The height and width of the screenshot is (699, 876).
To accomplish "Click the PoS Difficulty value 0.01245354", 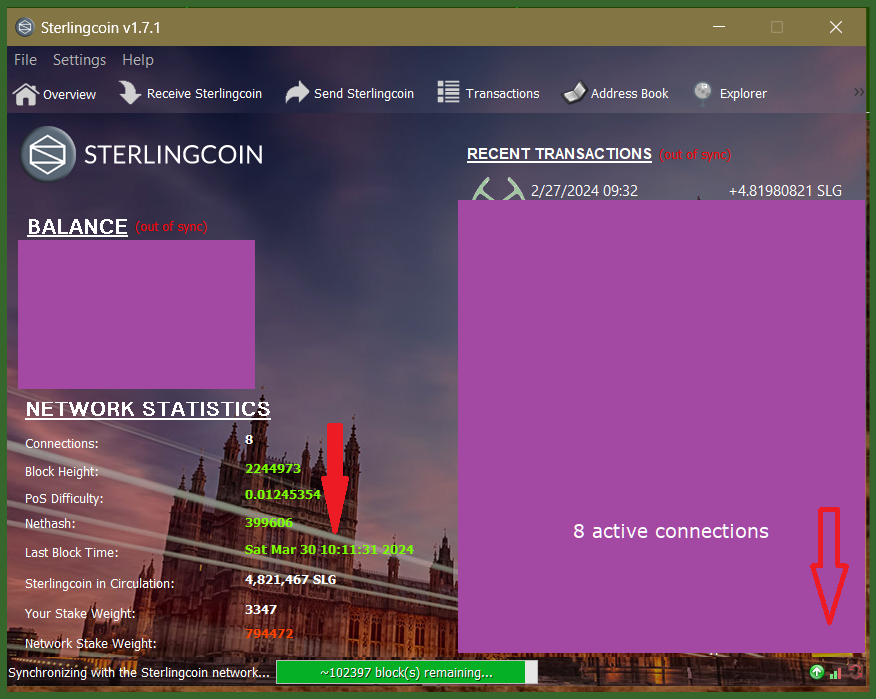I will [283, 494].
